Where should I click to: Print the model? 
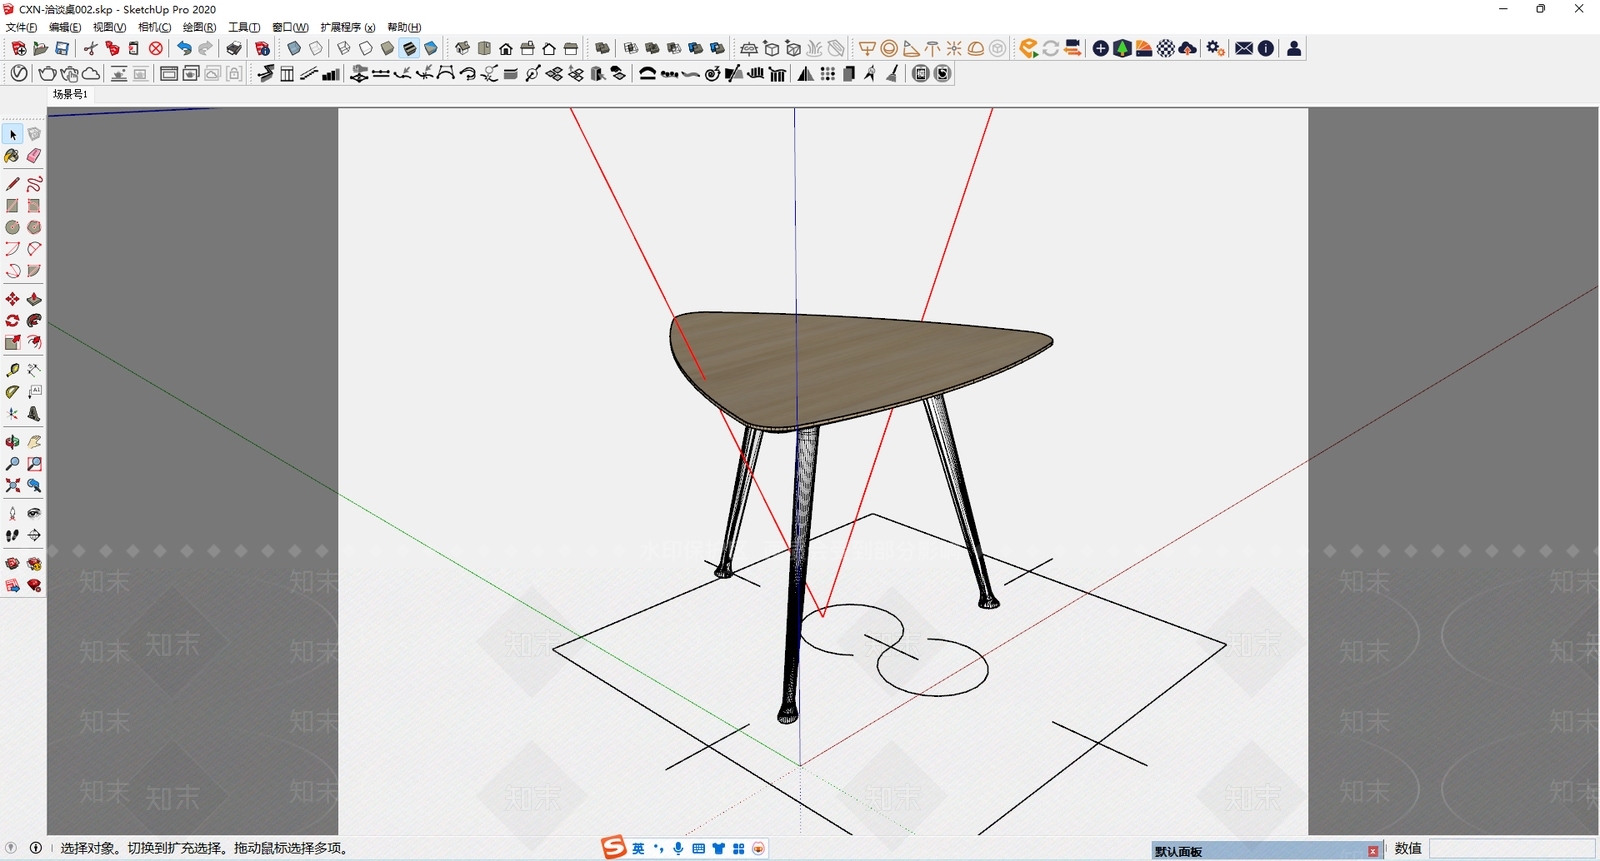tap(234, 48)
